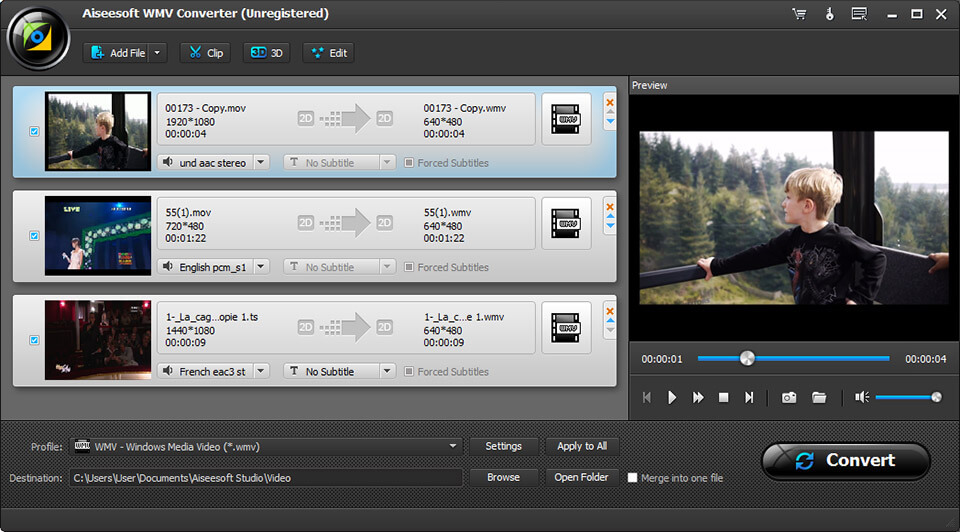Click the output name 00173 - Copy.wmv

(x=465, y=108)
